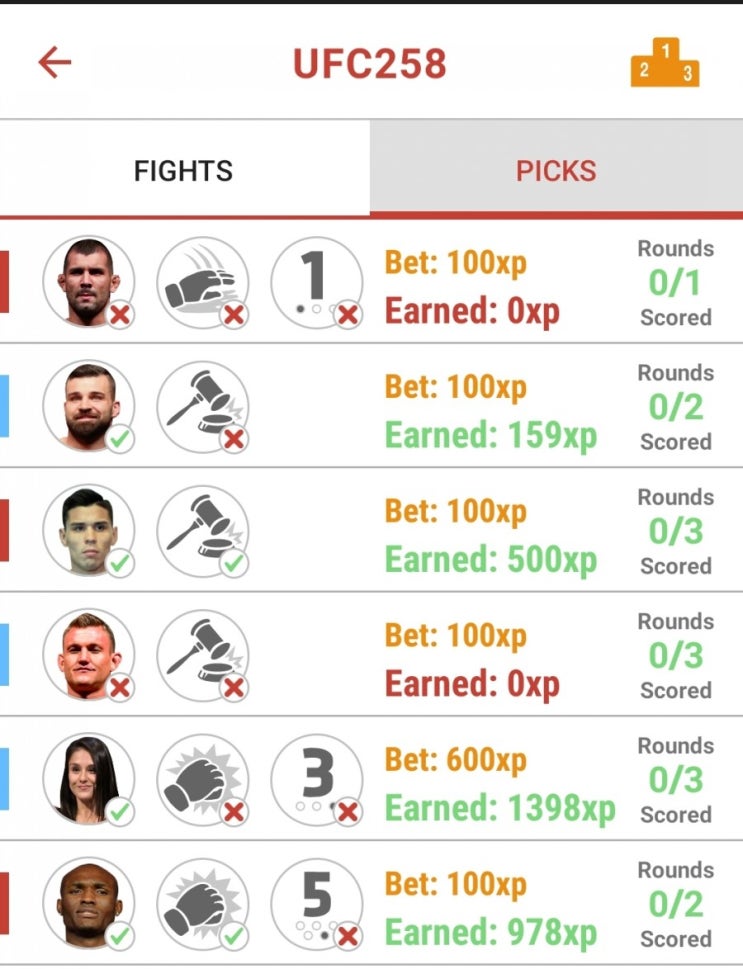Open the female fighter's portrait thumbnail
Screen dimensions: 743x969
(88, 780)
